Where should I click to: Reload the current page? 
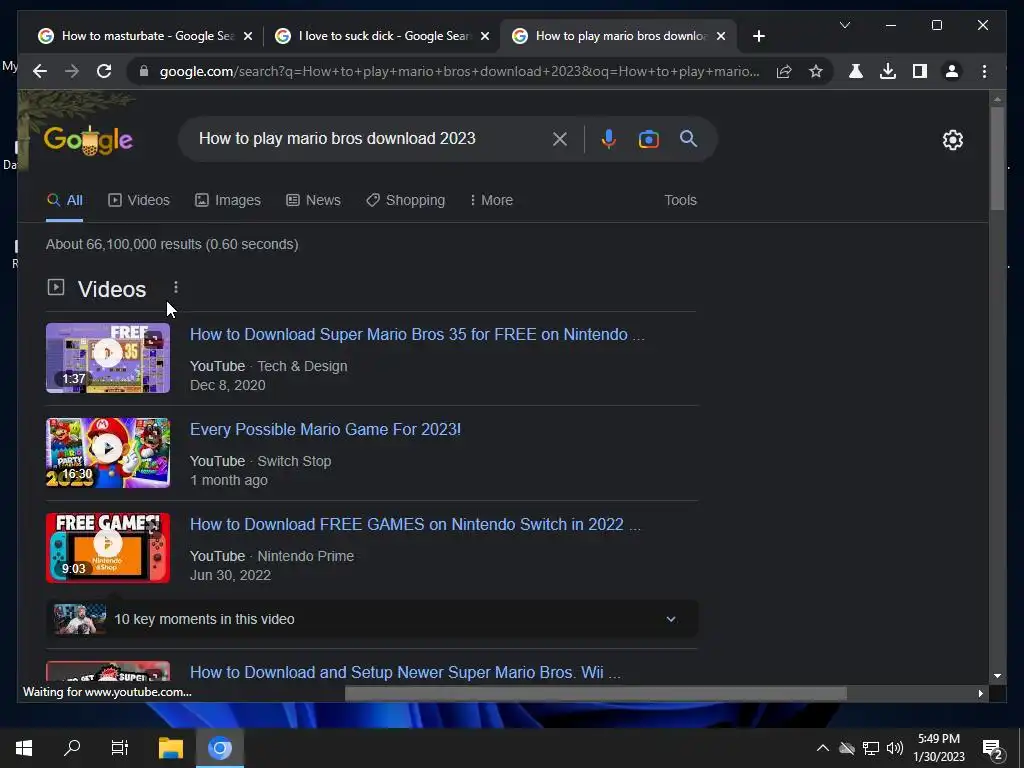tap(104, 71)
